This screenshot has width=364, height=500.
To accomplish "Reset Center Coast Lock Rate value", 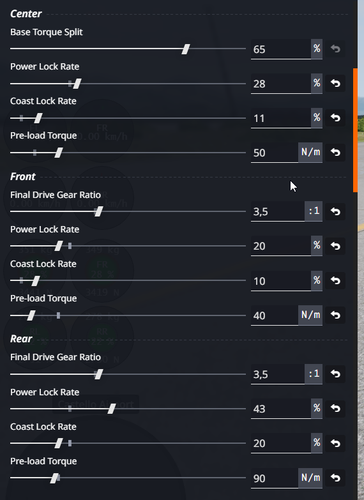I will tap(335, 118).
